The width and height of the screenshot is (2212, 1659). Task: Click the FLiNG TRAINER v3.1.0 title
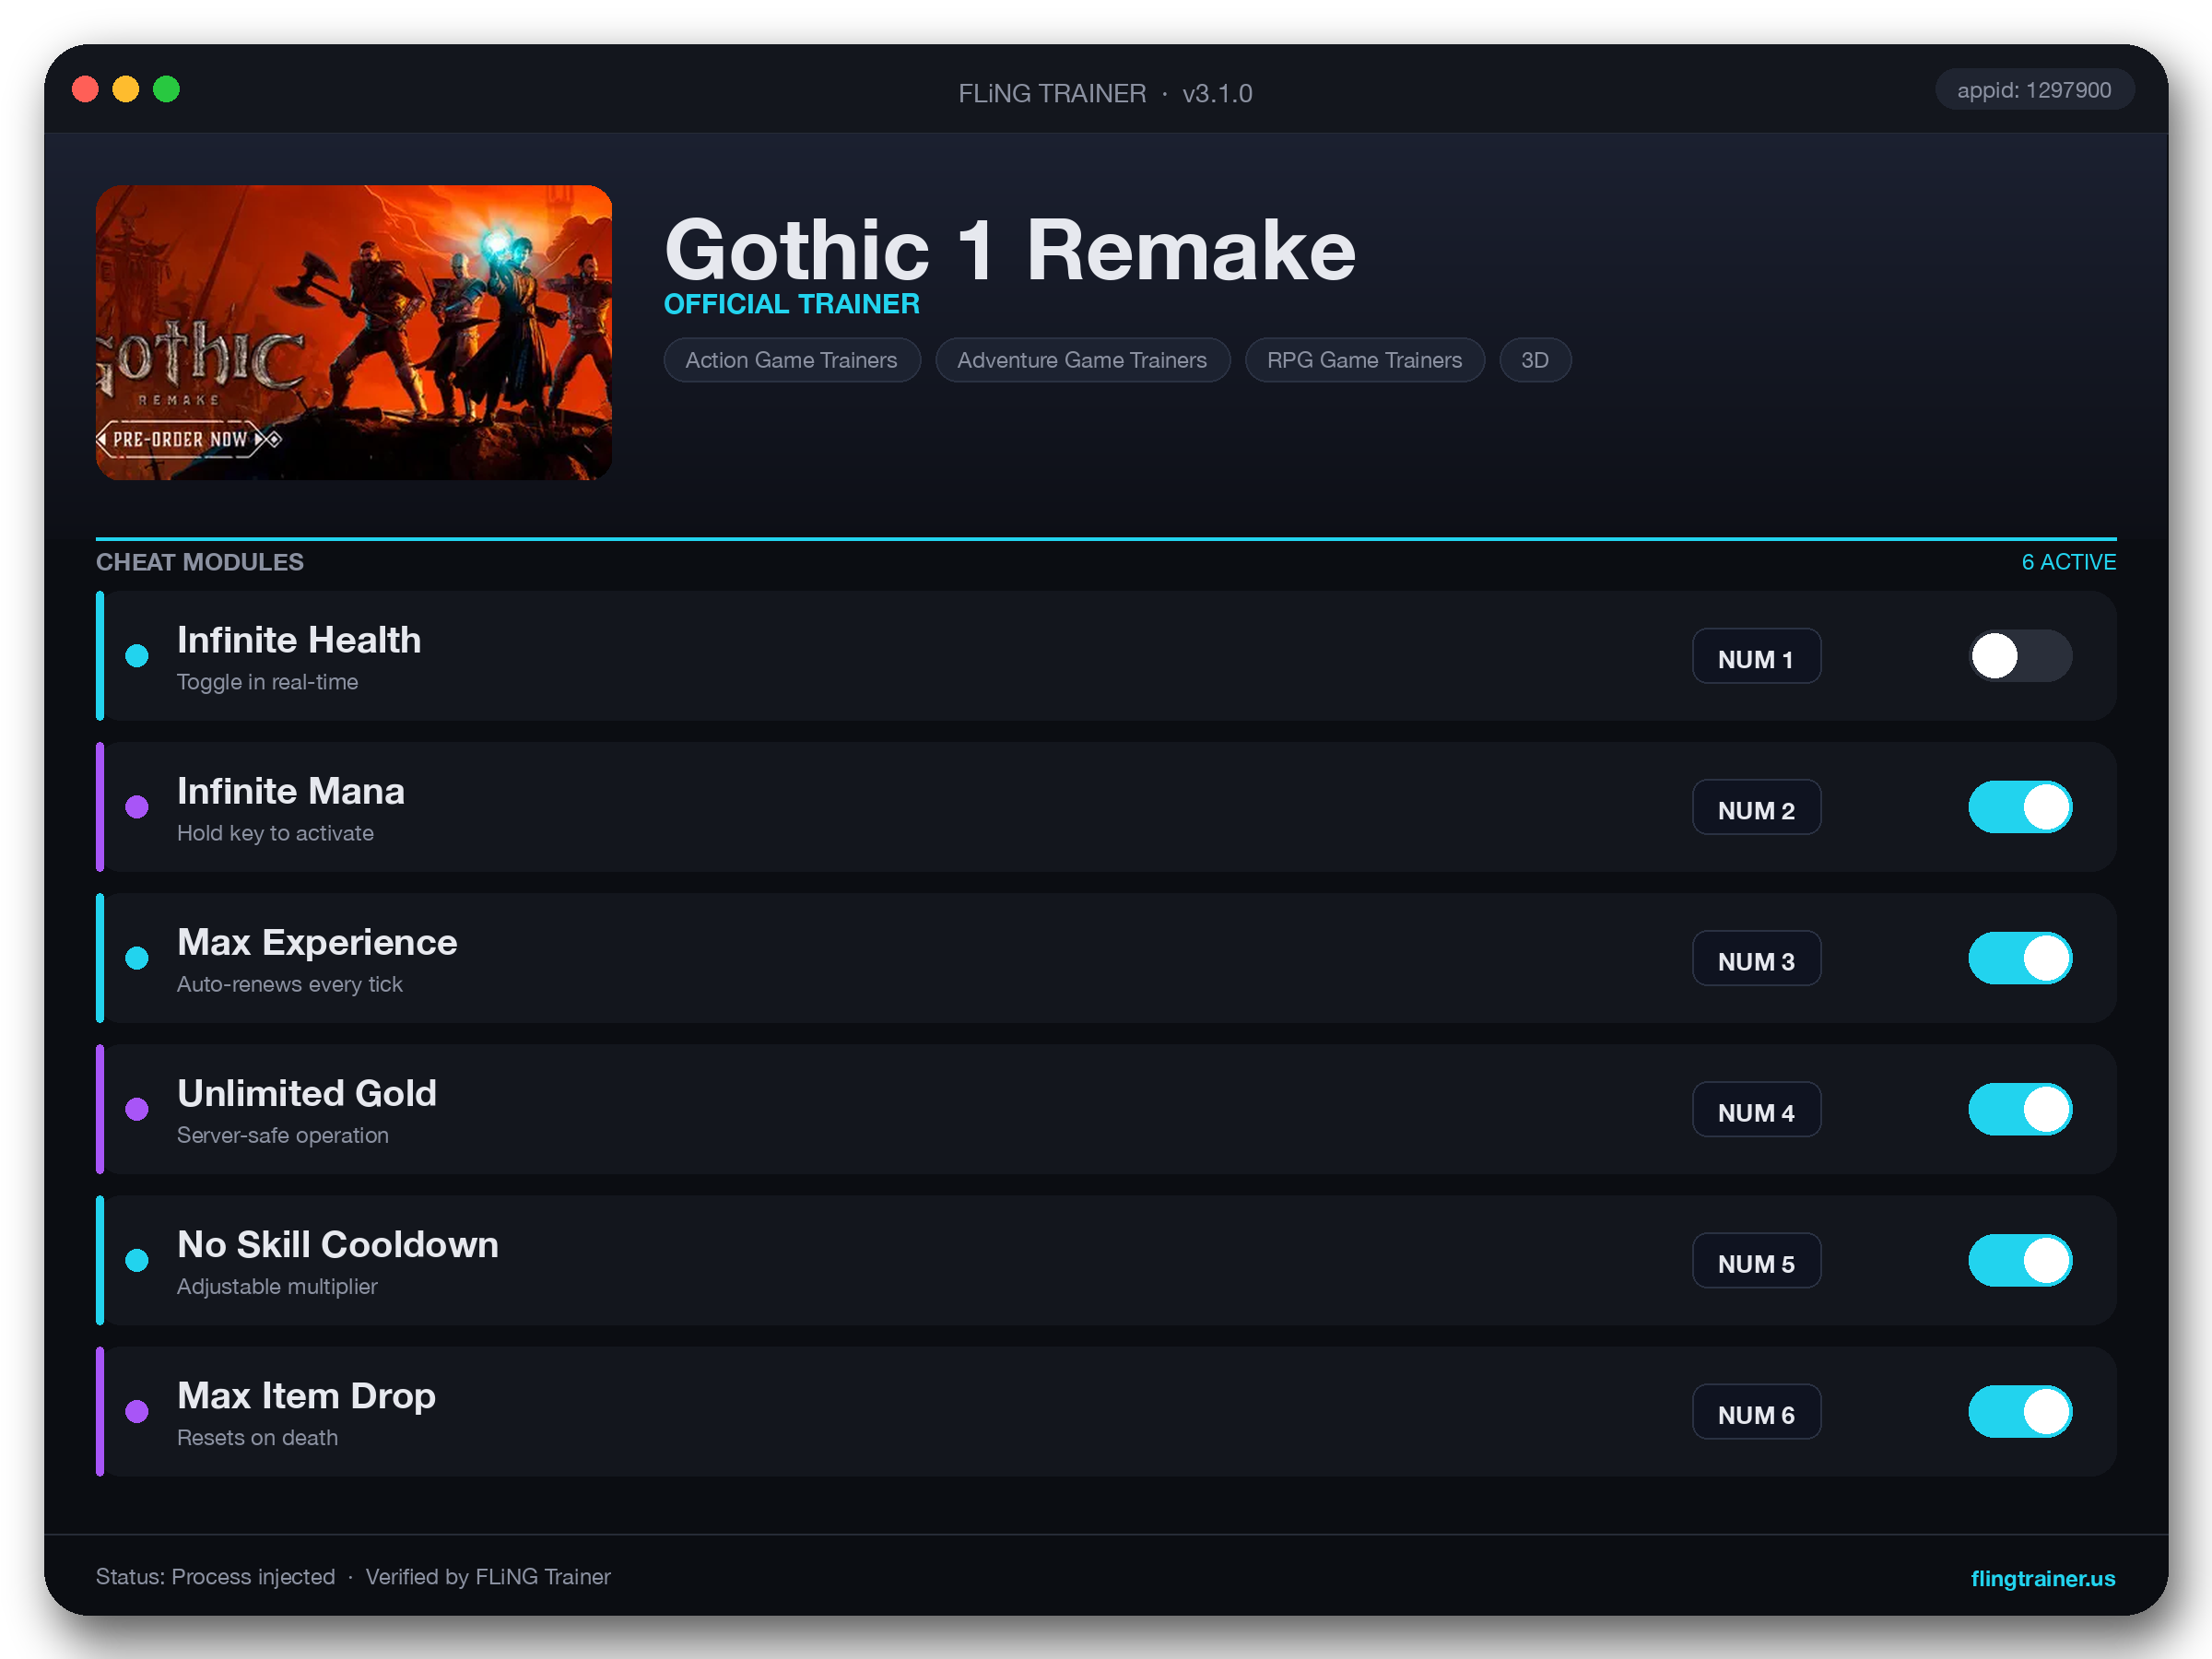(x=1105, y=93)
